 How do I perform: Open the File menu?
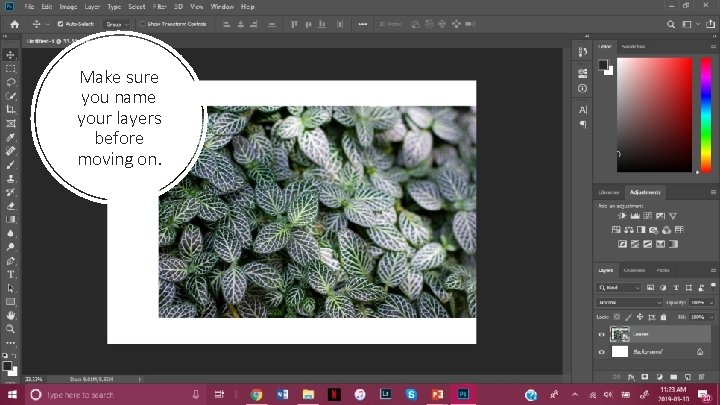tap(29, 6)
